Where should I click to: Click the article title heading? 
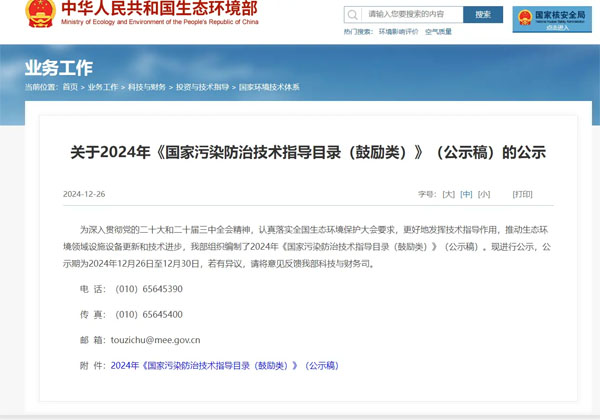pyautogui.click(x=308, y=153)
